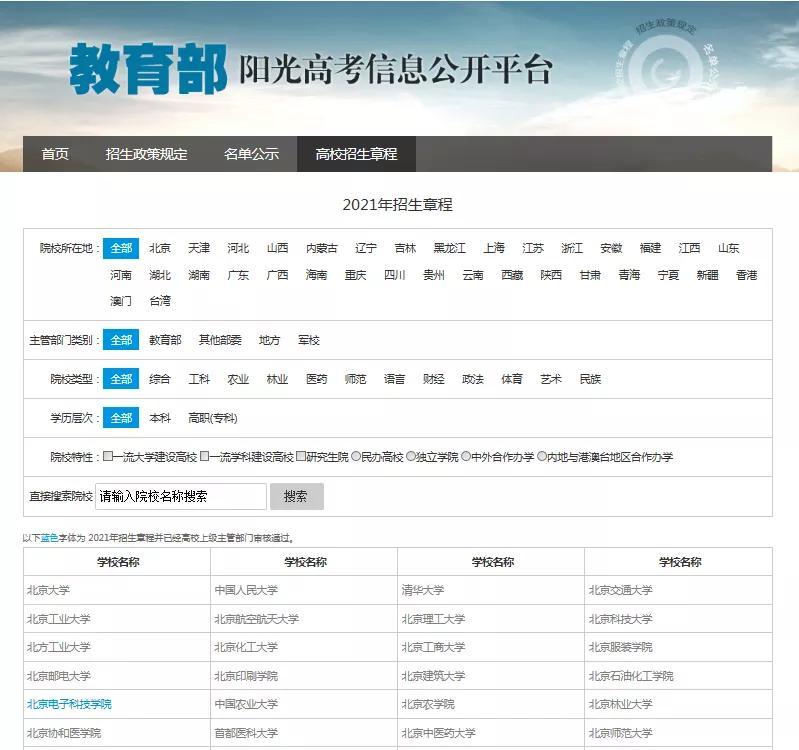799x750 pixels.
Task: Filter location by 河南
Action: tap(121, 275)
